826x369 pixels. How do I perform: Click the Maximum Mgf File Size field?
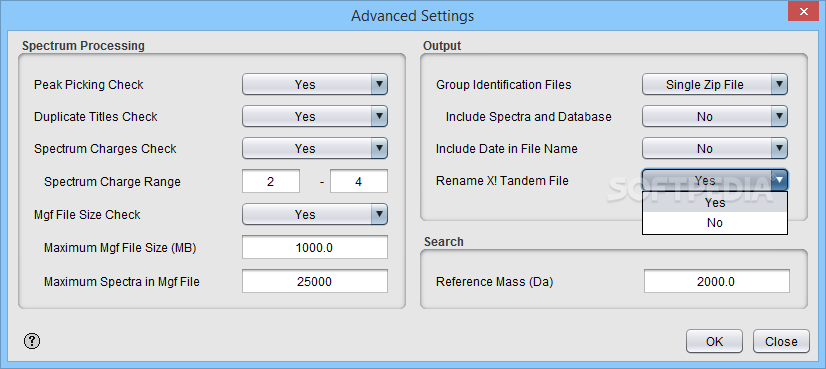315,247
